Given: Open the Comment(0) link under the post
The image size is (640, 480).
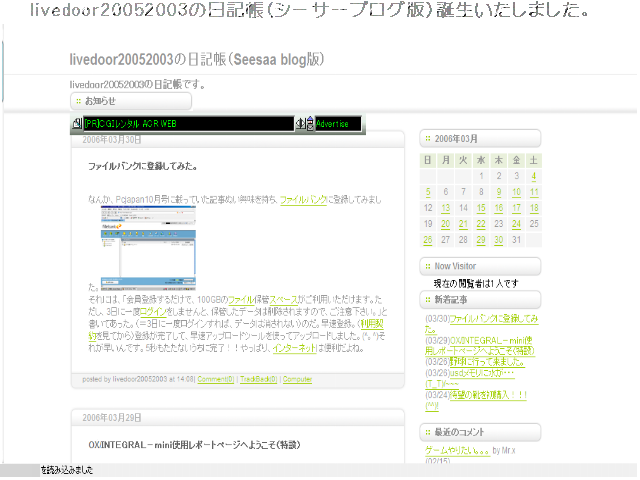Looking at the screenshot, I should pos(215,379).
